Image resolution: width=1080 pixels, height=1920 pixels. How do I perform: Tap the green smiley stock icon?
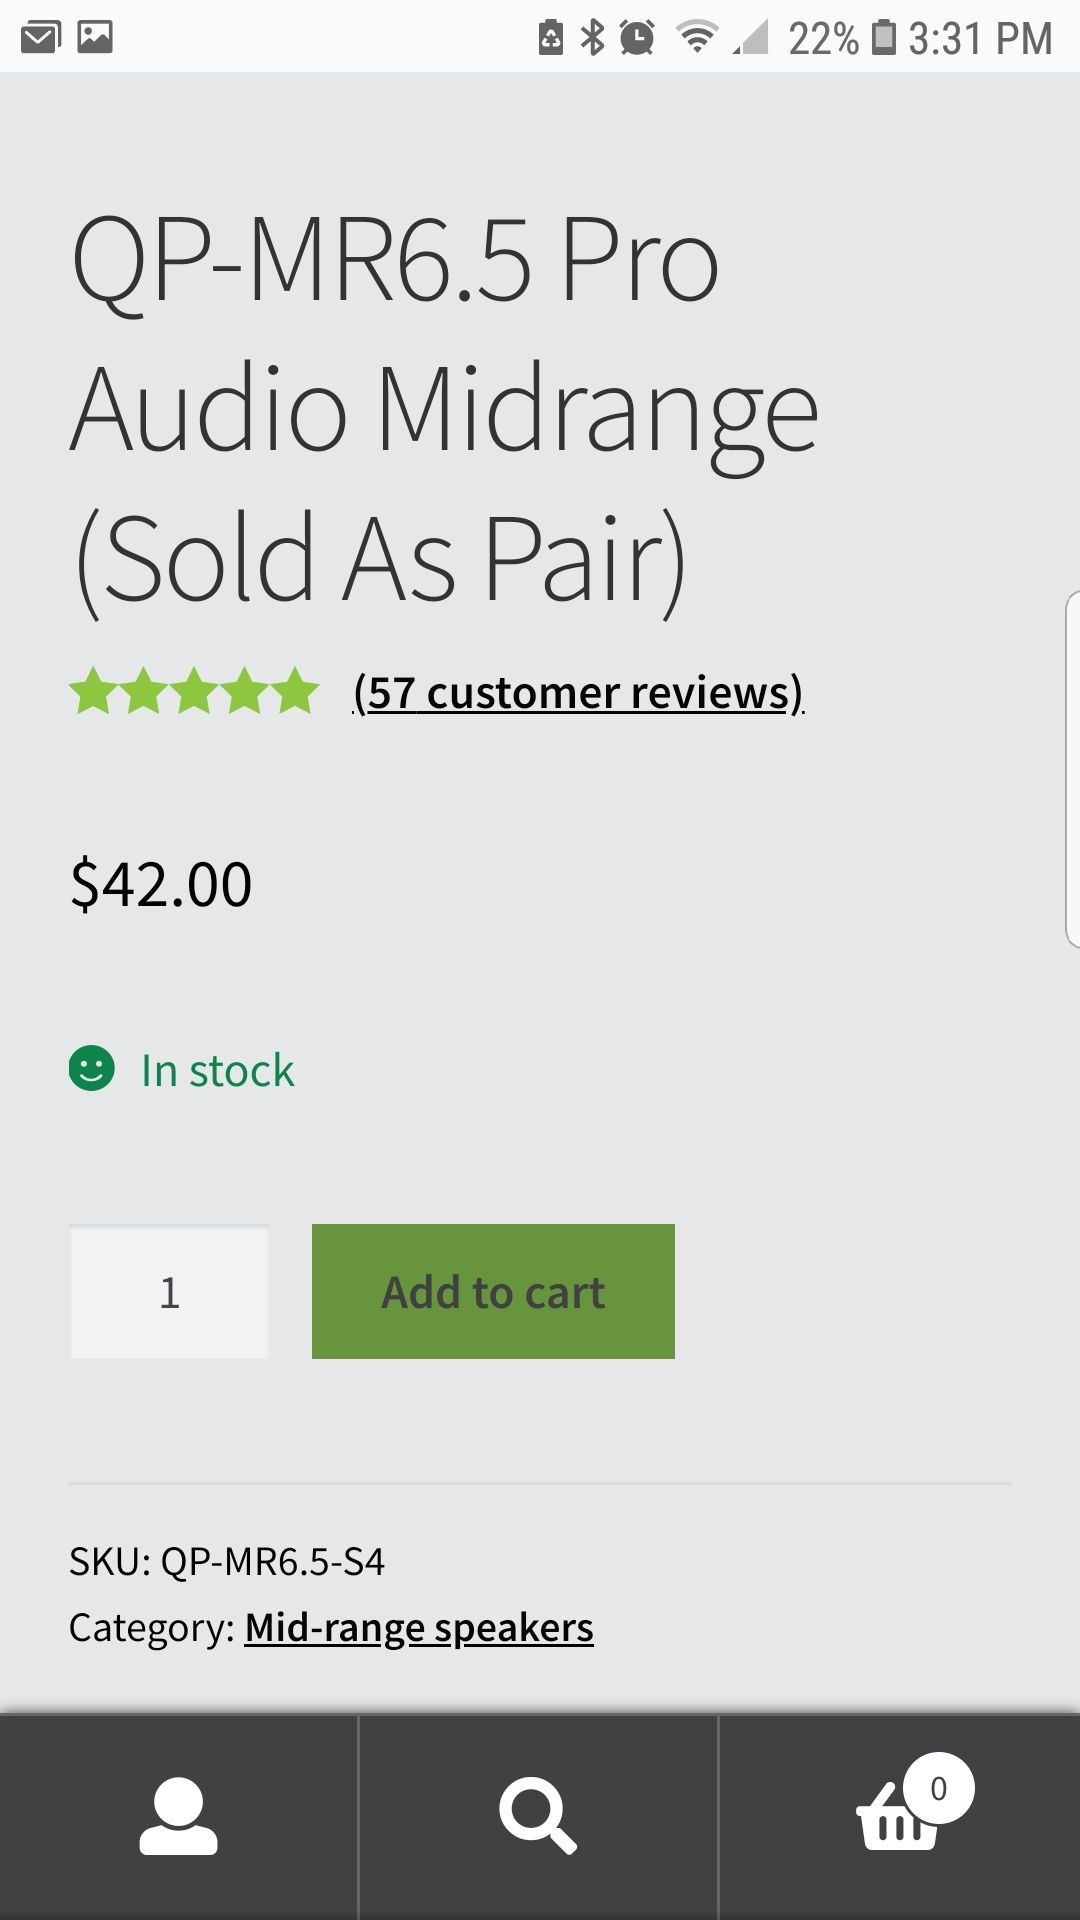92,1069
